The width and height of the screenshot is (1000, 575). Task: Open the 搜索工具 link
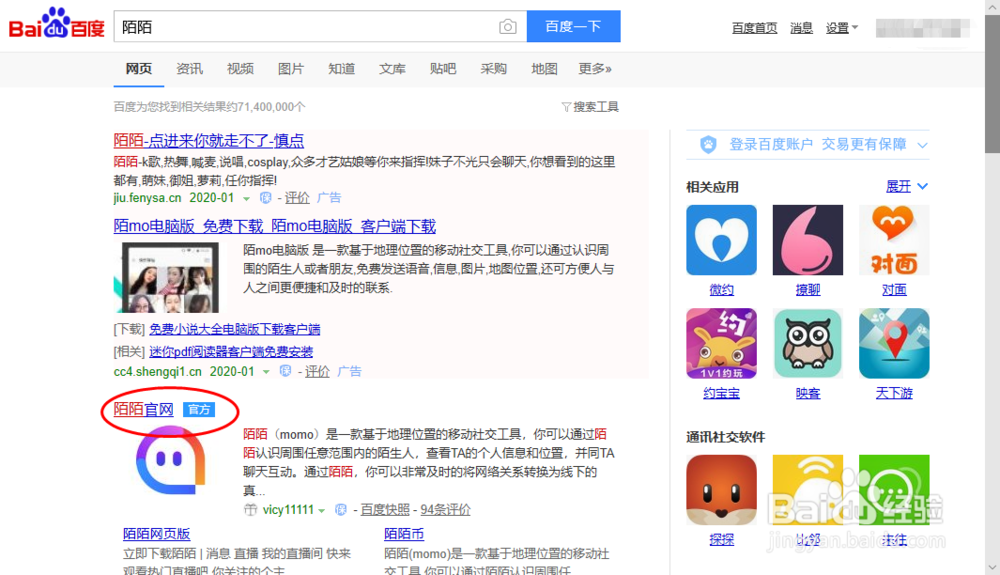[x=596, y=107]
